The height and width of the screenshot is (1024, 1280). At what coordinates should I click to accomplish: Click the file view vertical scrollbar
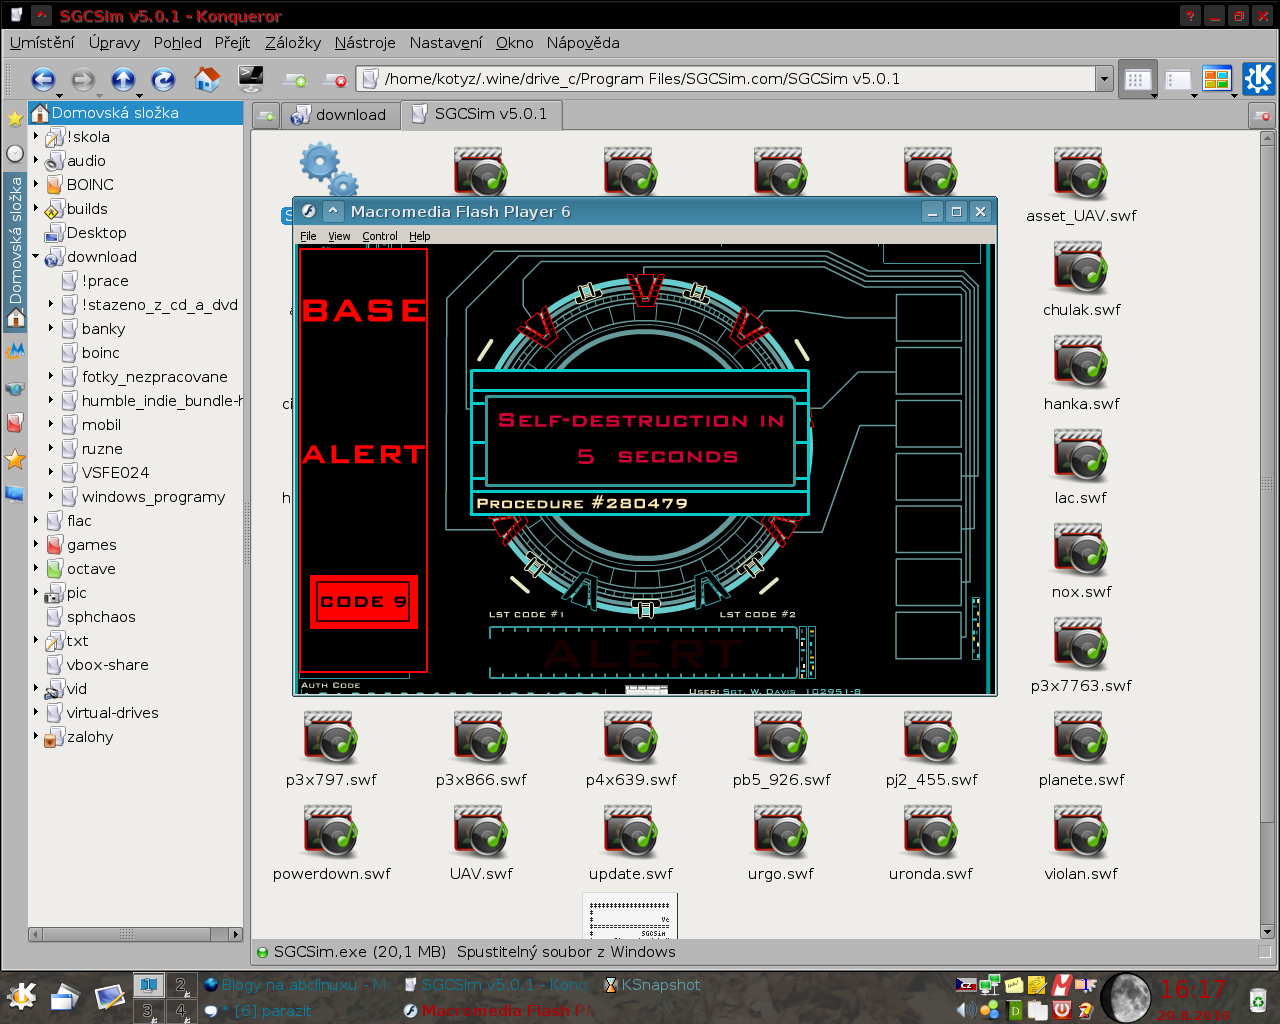1266,535
